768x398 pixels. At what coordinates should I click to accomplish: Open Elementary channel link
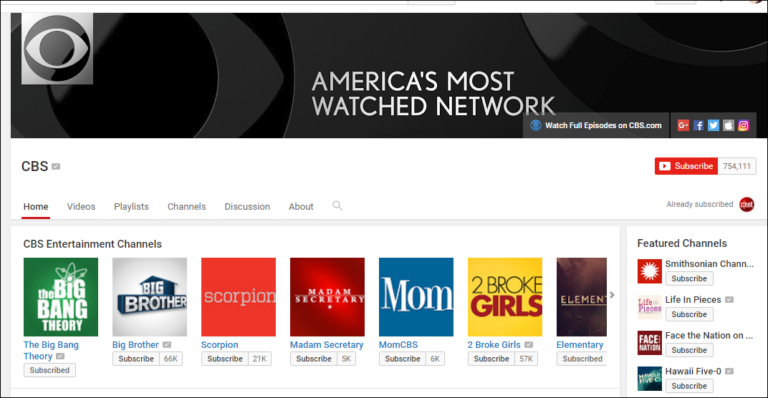tap(580, 345)
